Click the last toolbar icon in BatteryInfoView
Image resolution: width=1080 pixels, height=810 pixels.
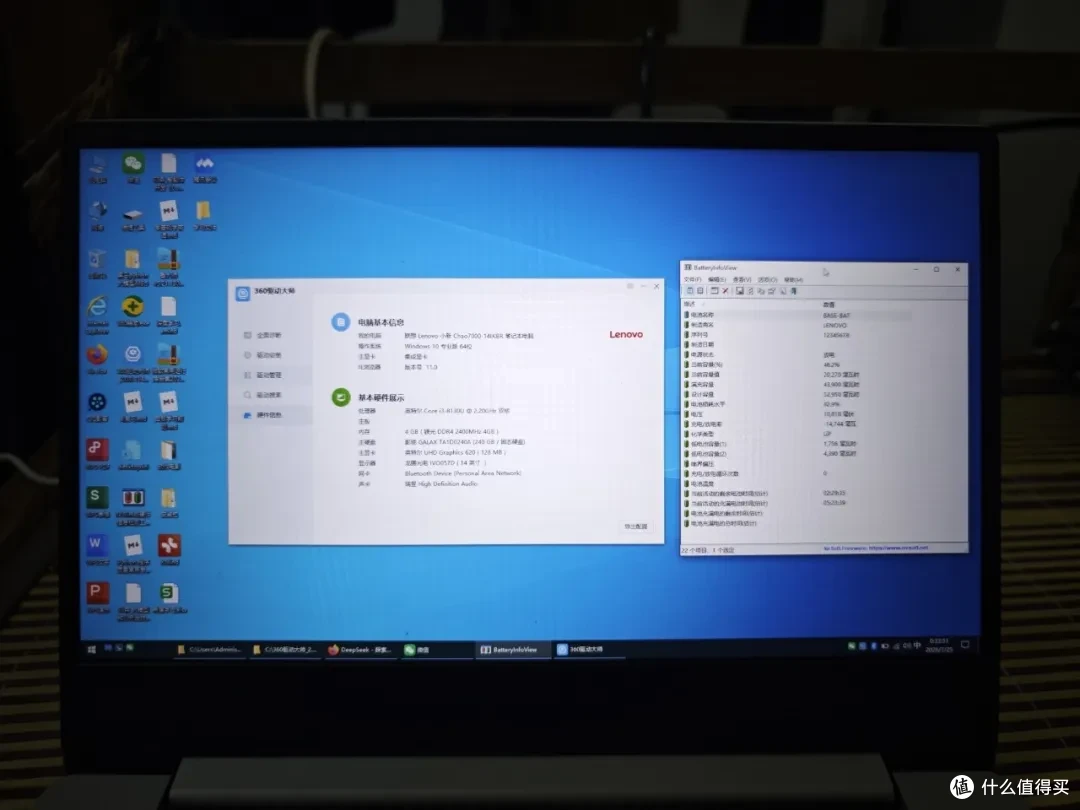pyautogui.click(x=793, y=291)
